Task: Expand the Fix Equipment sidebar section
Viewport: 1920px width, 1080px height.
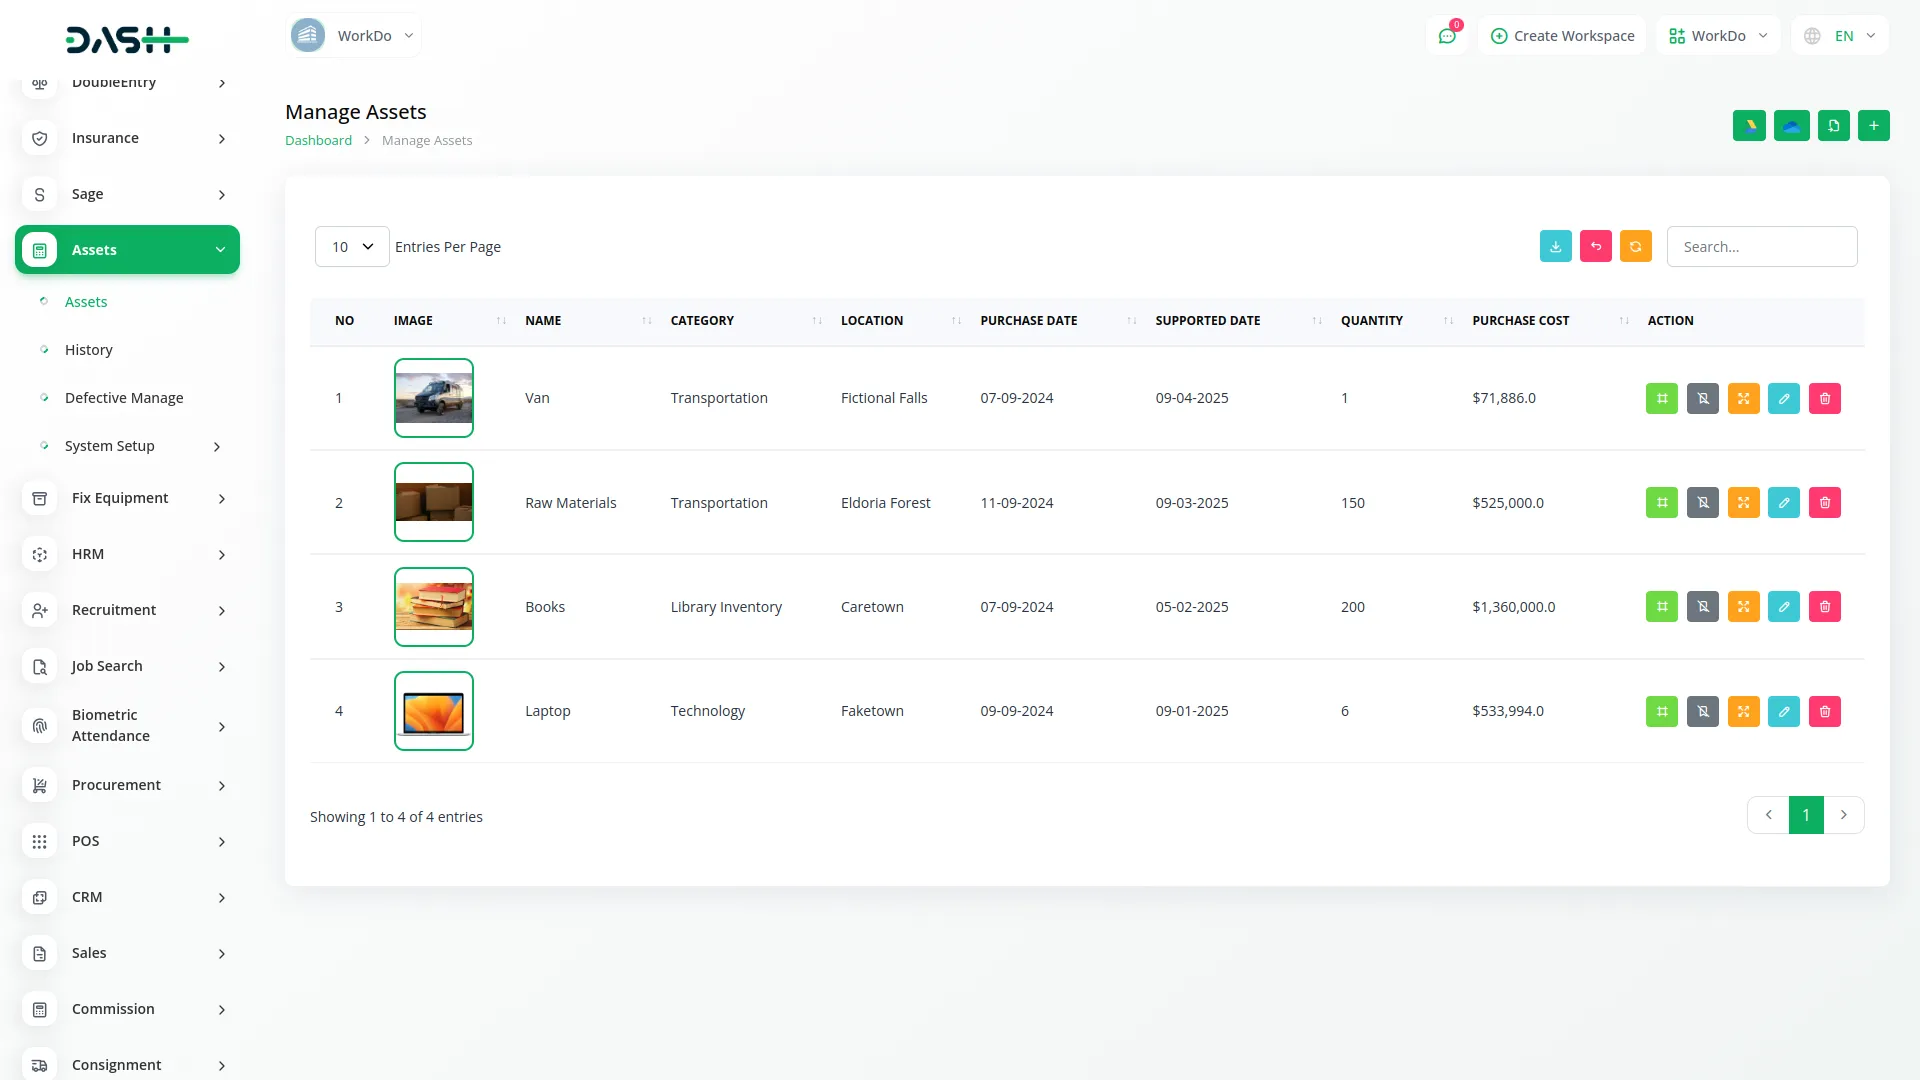Action: (x=127, y=497)
